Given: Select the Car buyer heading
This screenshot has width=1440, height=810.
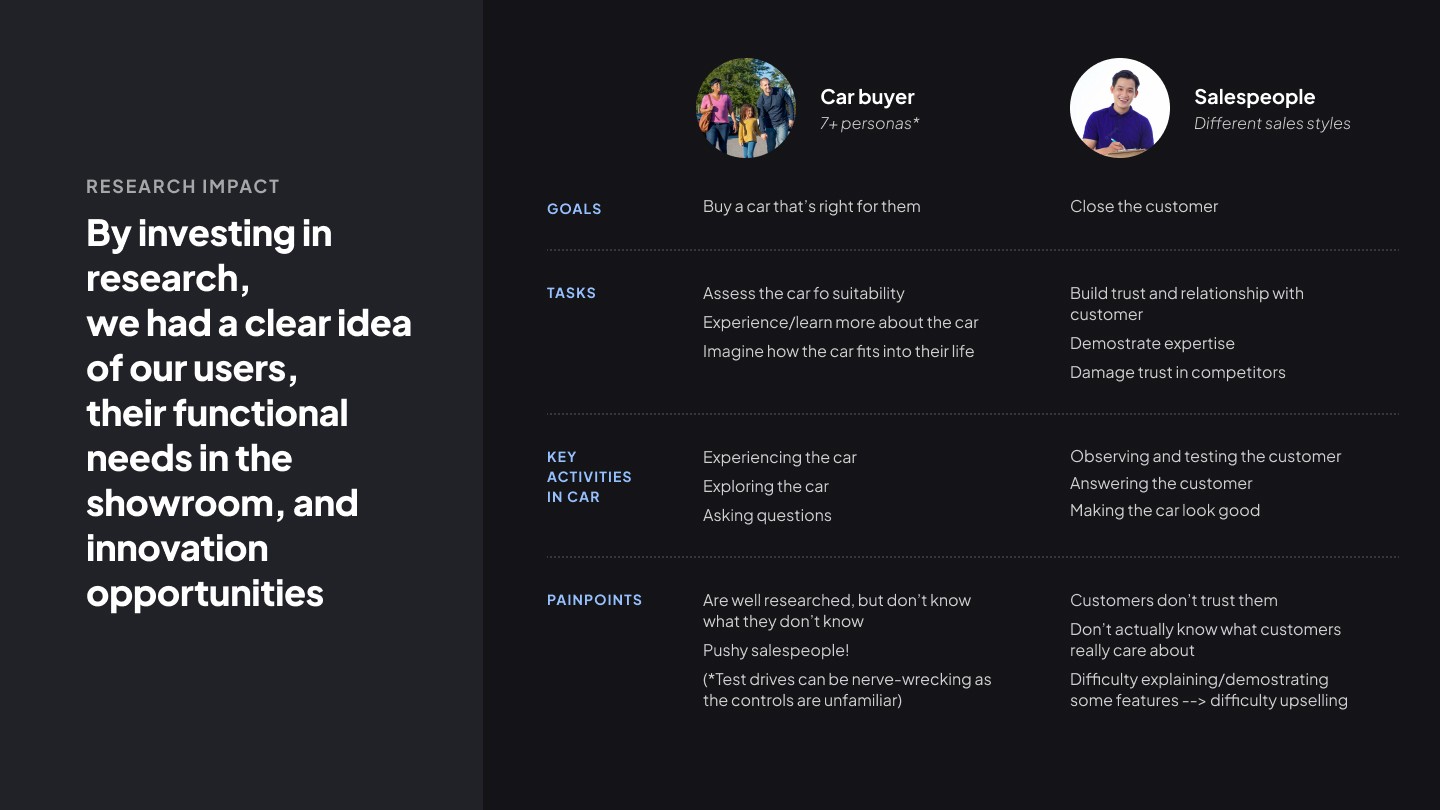Looking at the screenshot, I should pyautogui.click(x=867, y=97).
